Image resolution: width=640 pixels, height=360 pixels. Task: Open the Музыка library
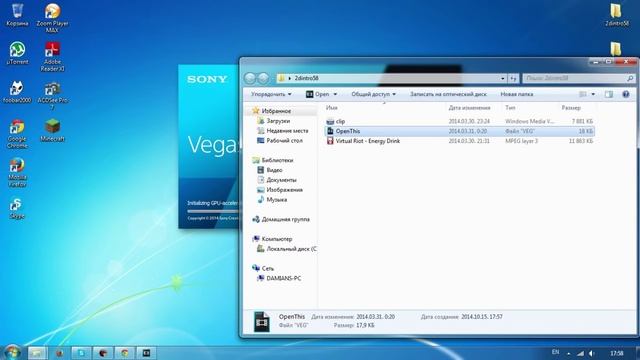tap(277, 200)
